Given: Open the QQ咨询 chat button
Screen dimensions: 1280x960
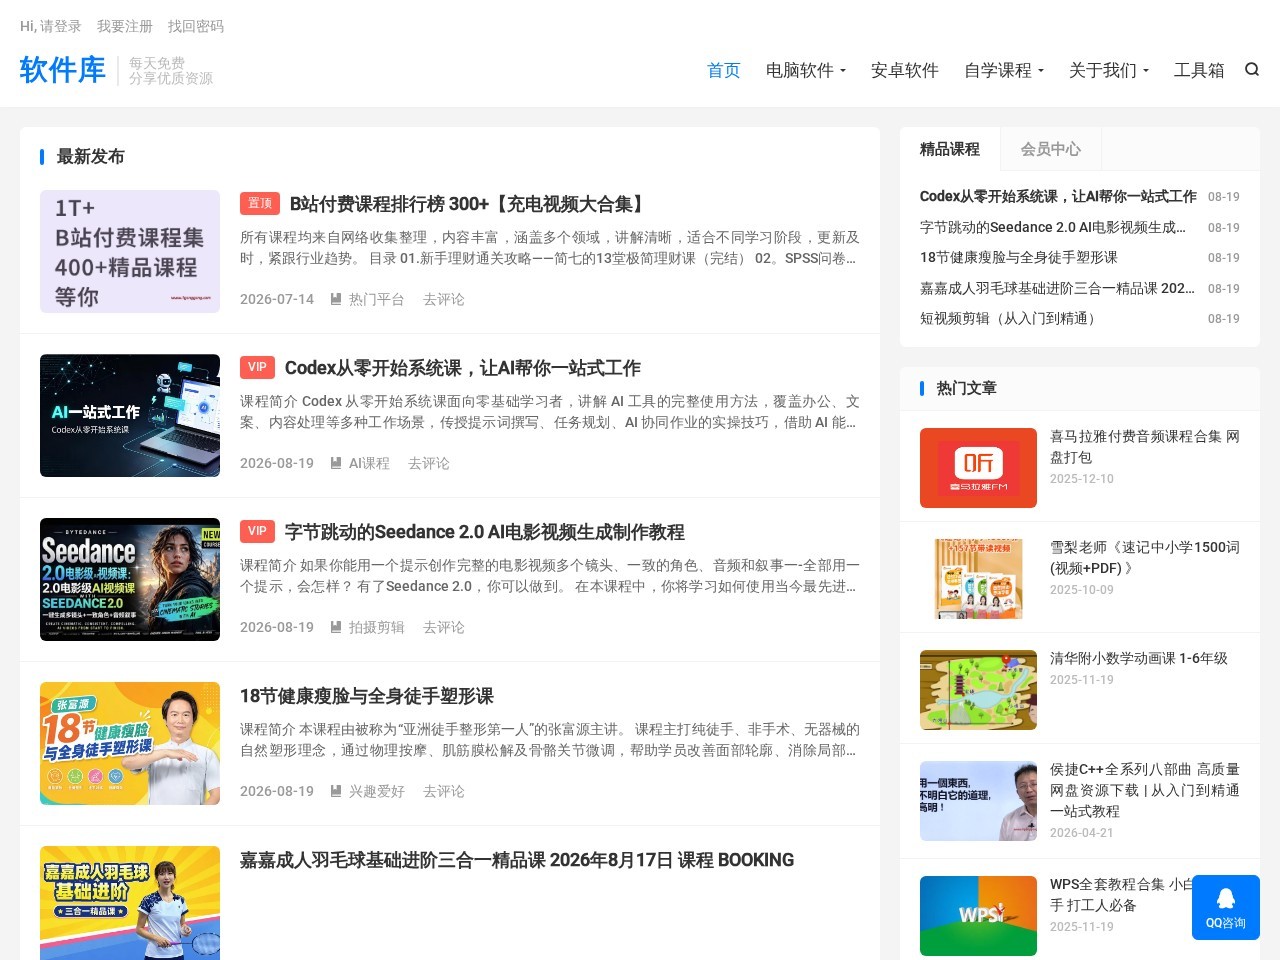Looking at the screenshot, I should pyautogui.click(x=1226, y=907).
